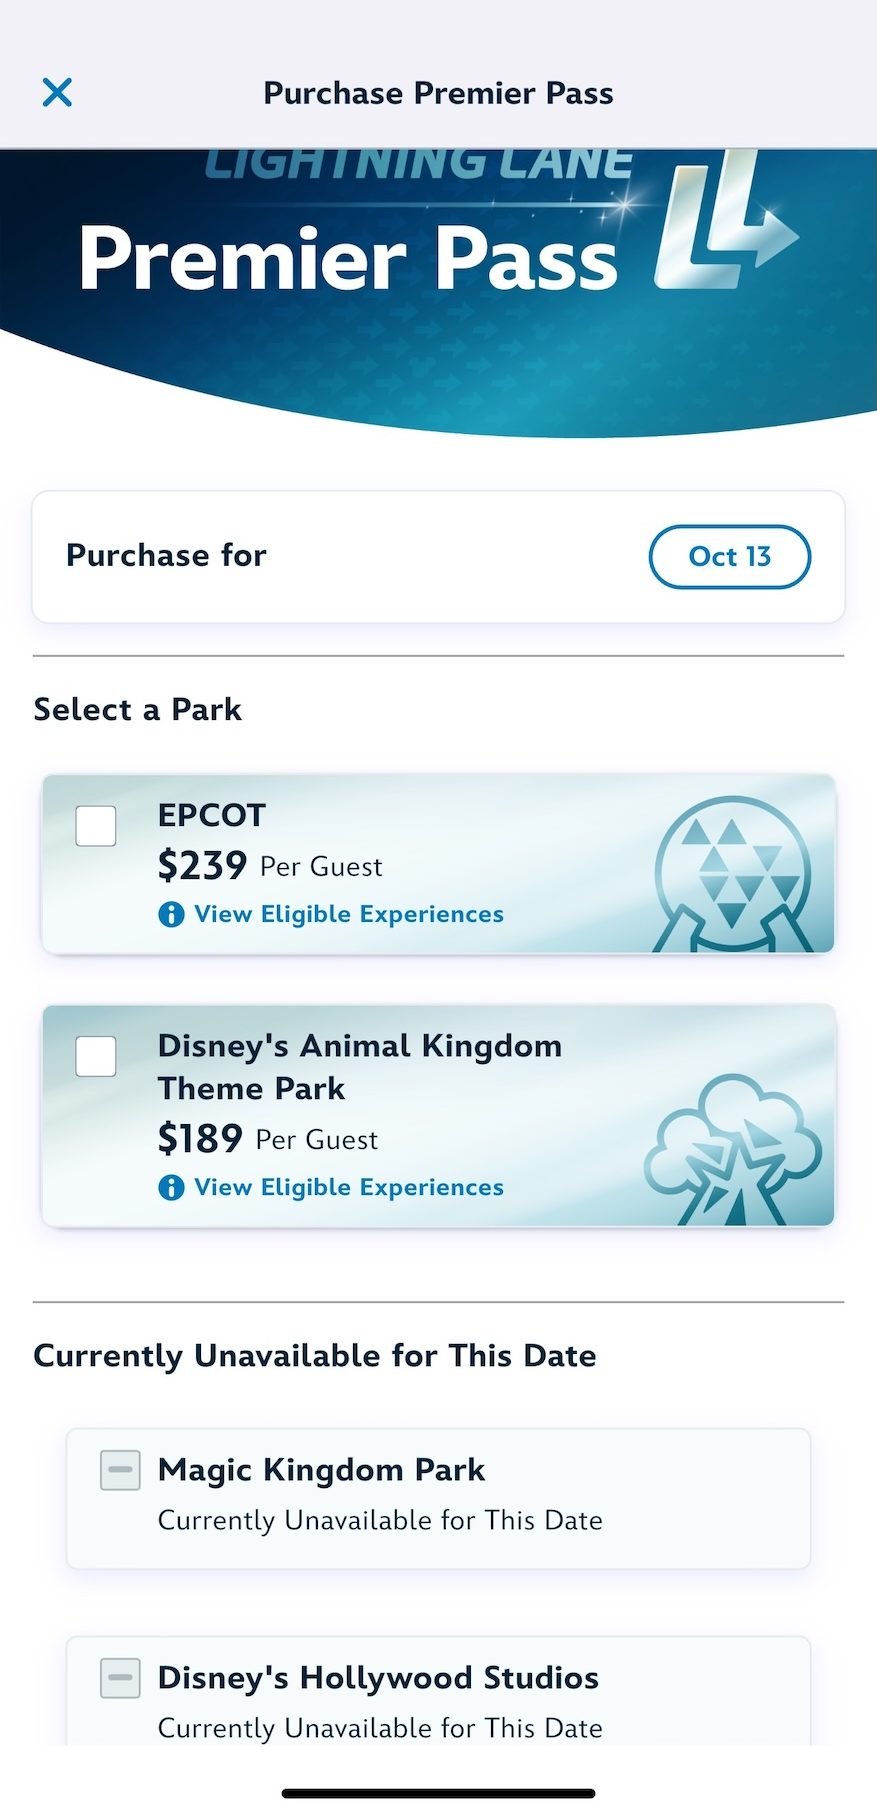The width and height of the screenshot is (877, 1815).
Task: Tap the disabled Magic Kingdom Park checkbox
Action: pyautogui.click(x=120, y=1470)
